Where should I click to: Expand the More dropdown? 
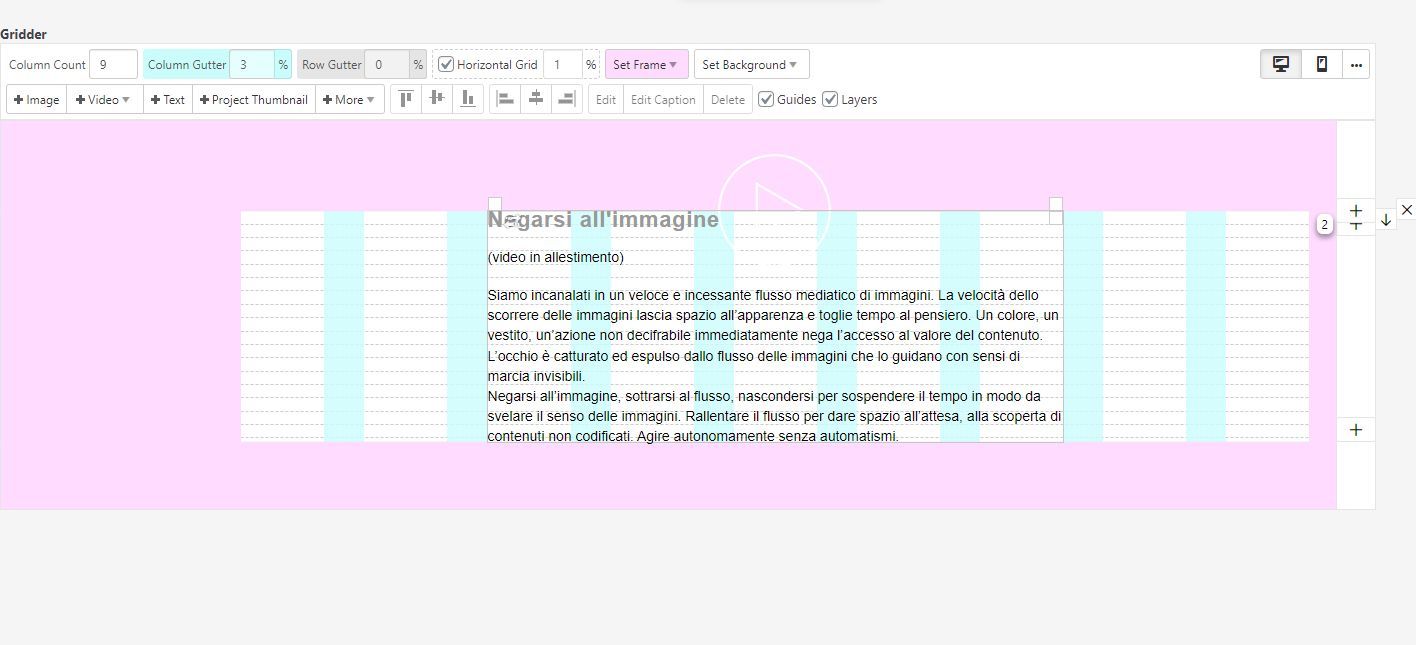[349, 100]
